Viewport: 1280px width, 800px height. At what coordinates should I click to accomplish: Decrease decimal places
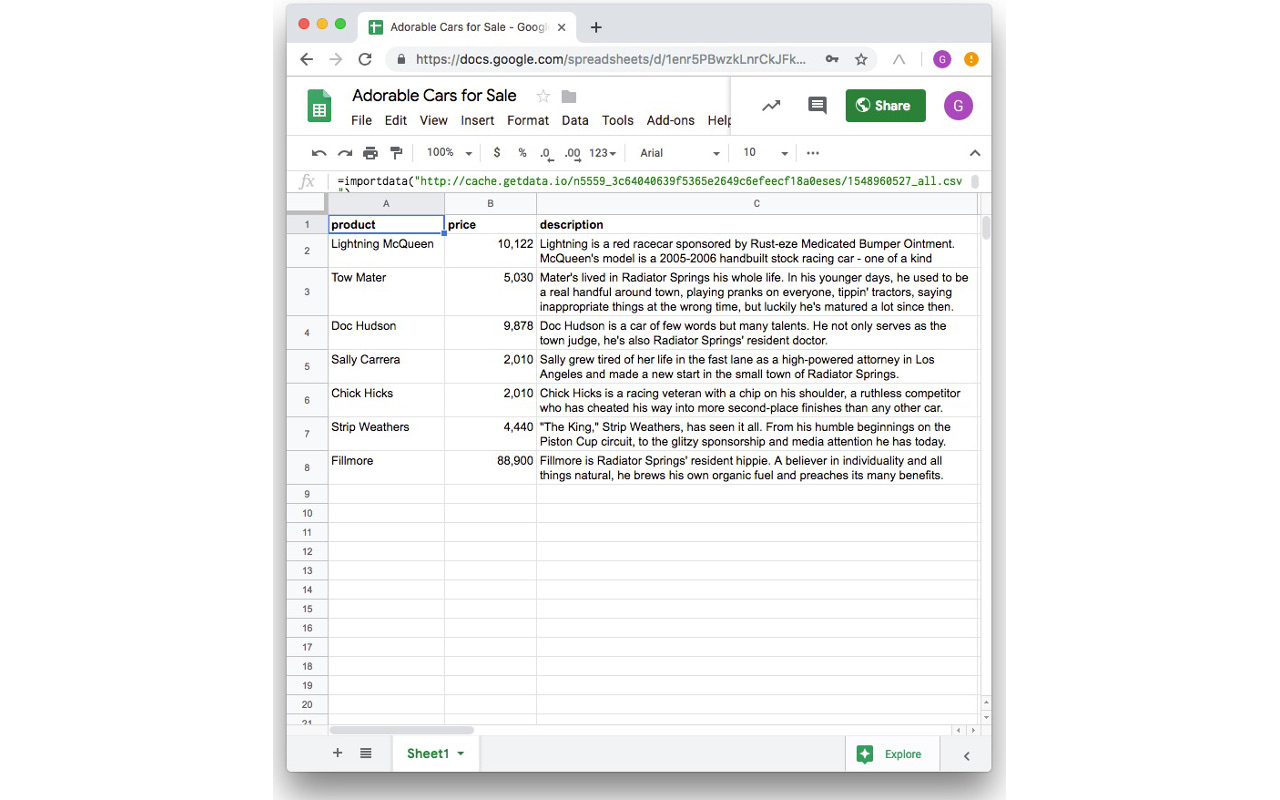pyautogui.click(x=545, y=152)
